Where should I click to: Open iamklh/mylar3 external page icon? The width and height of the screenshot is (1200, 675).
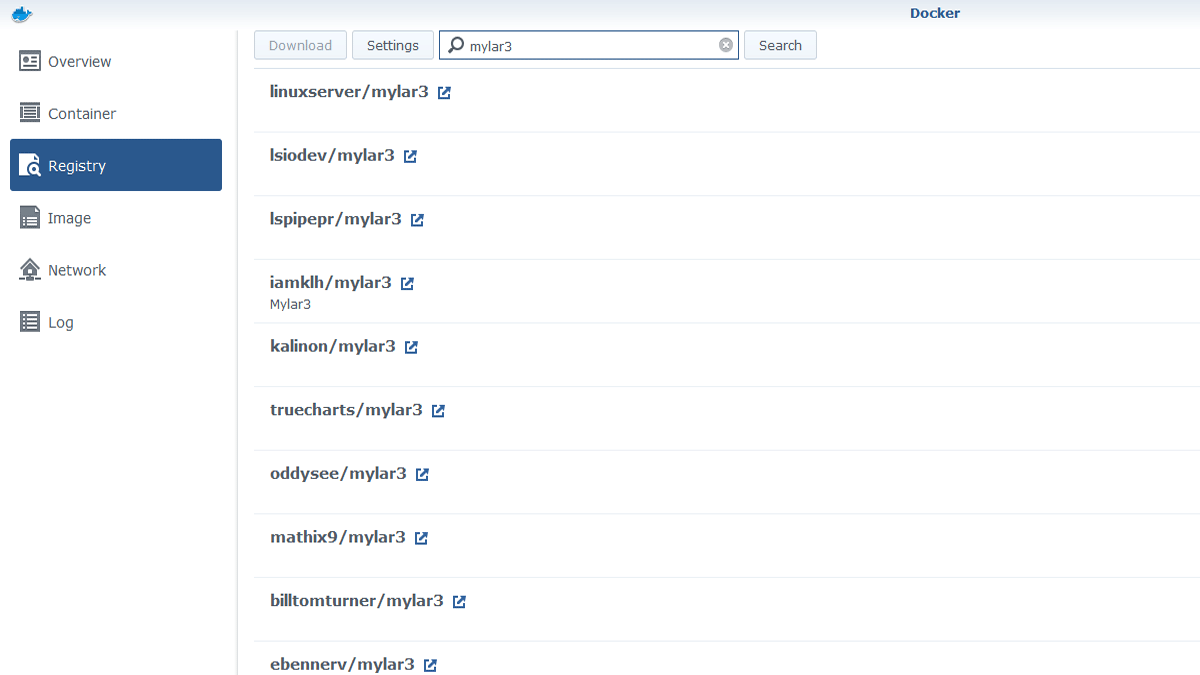(x=407, y=284)
